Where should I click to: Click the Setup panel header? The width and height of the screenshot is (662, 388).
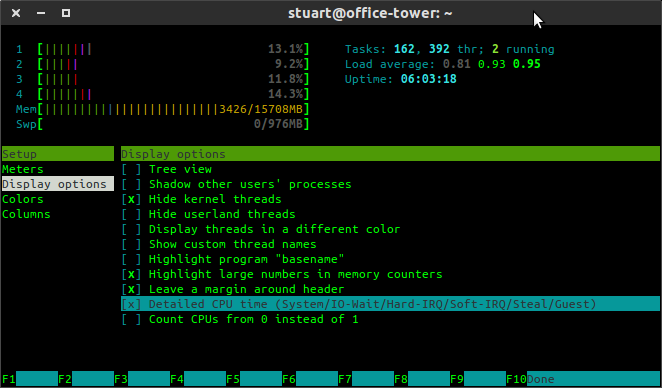click(58, 154)
